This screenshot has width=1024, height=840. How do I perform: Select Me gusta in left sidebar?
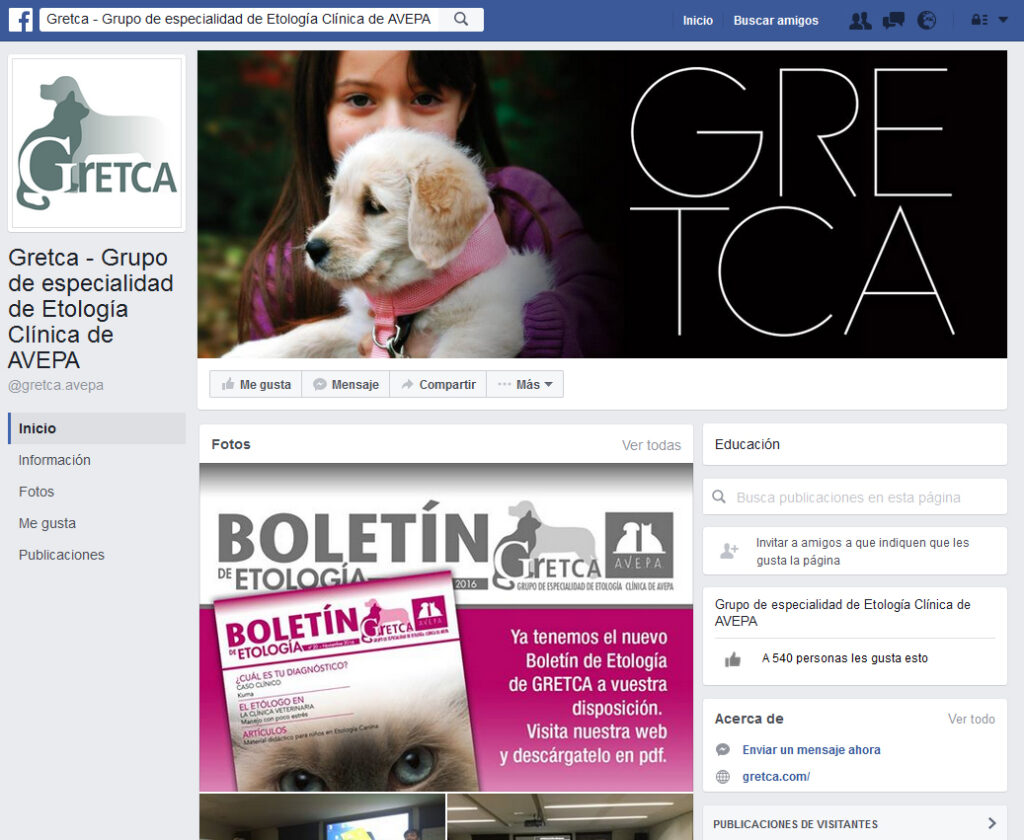47,523
